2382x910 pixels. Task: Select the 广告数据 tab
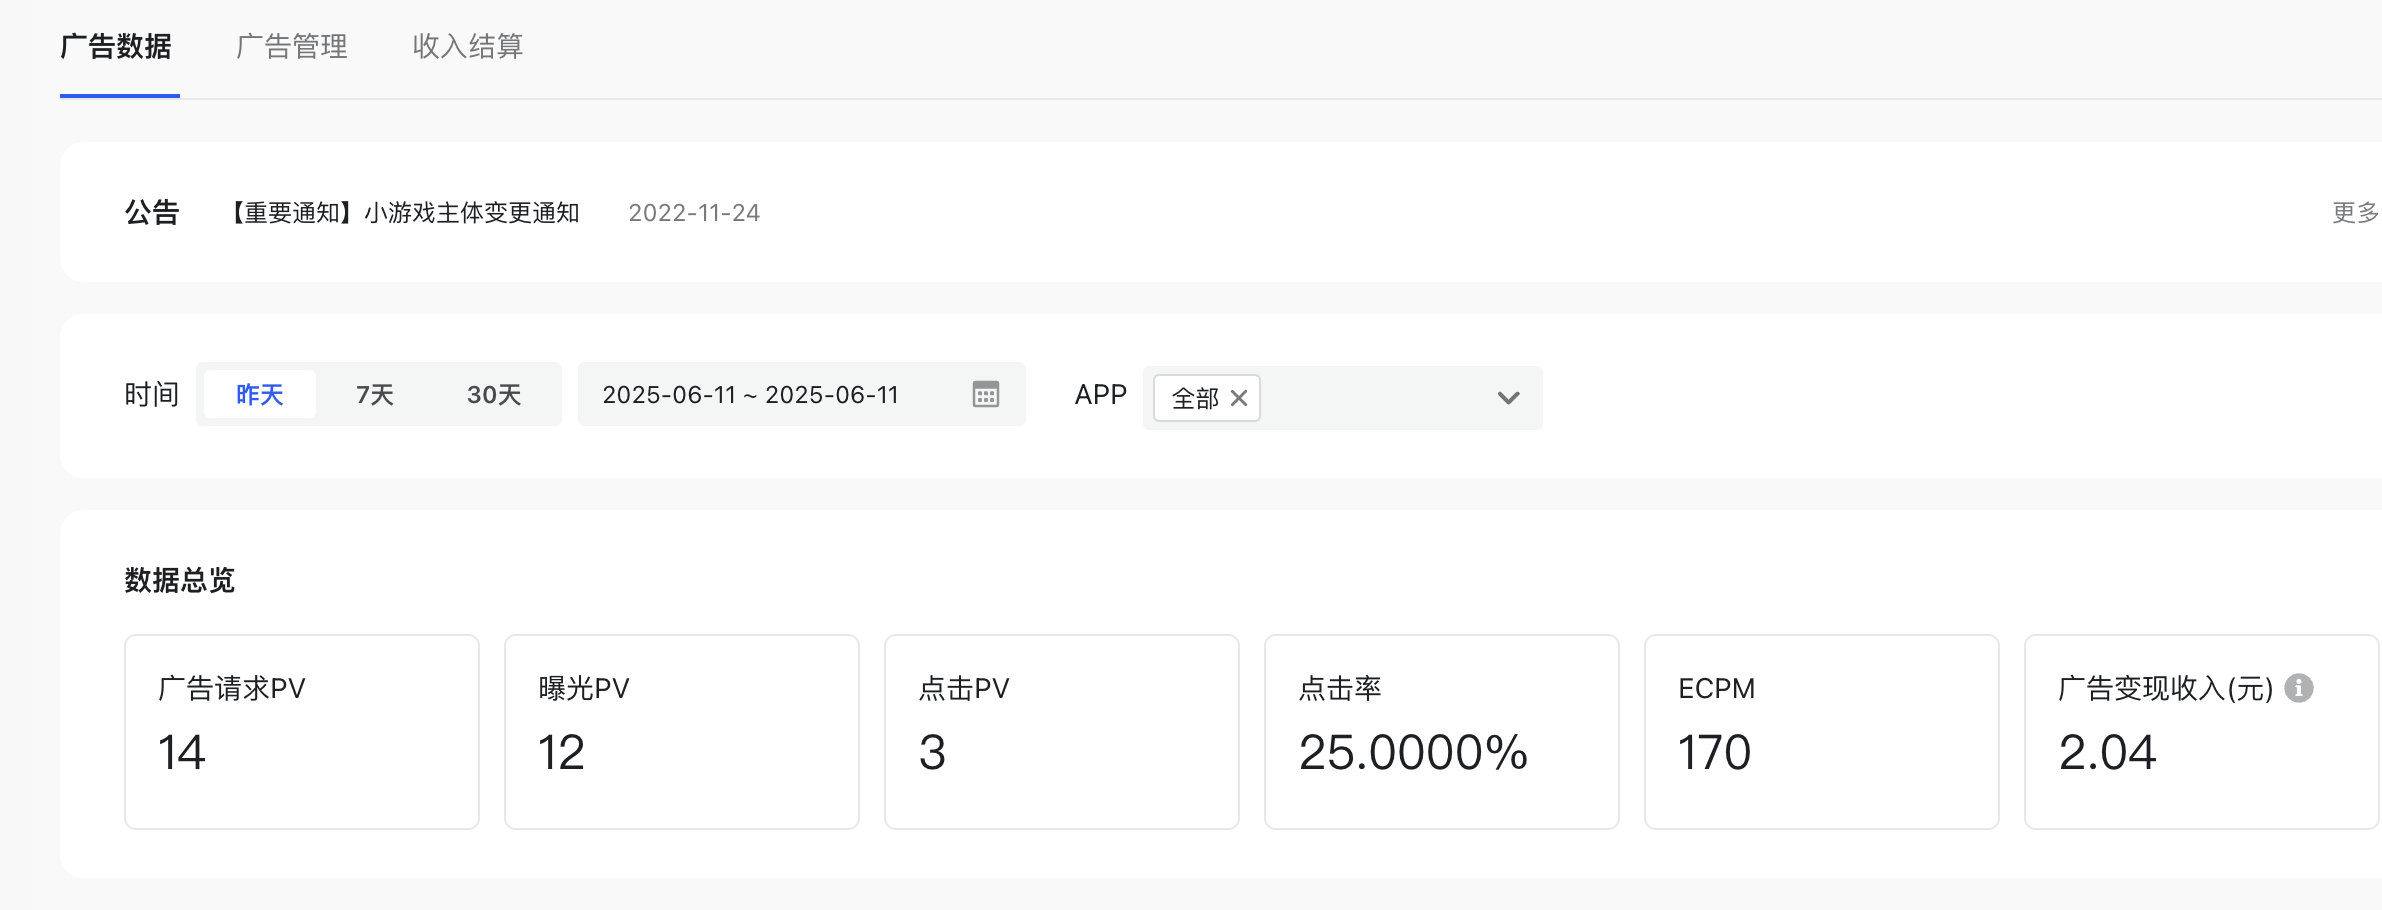[116, 47]
